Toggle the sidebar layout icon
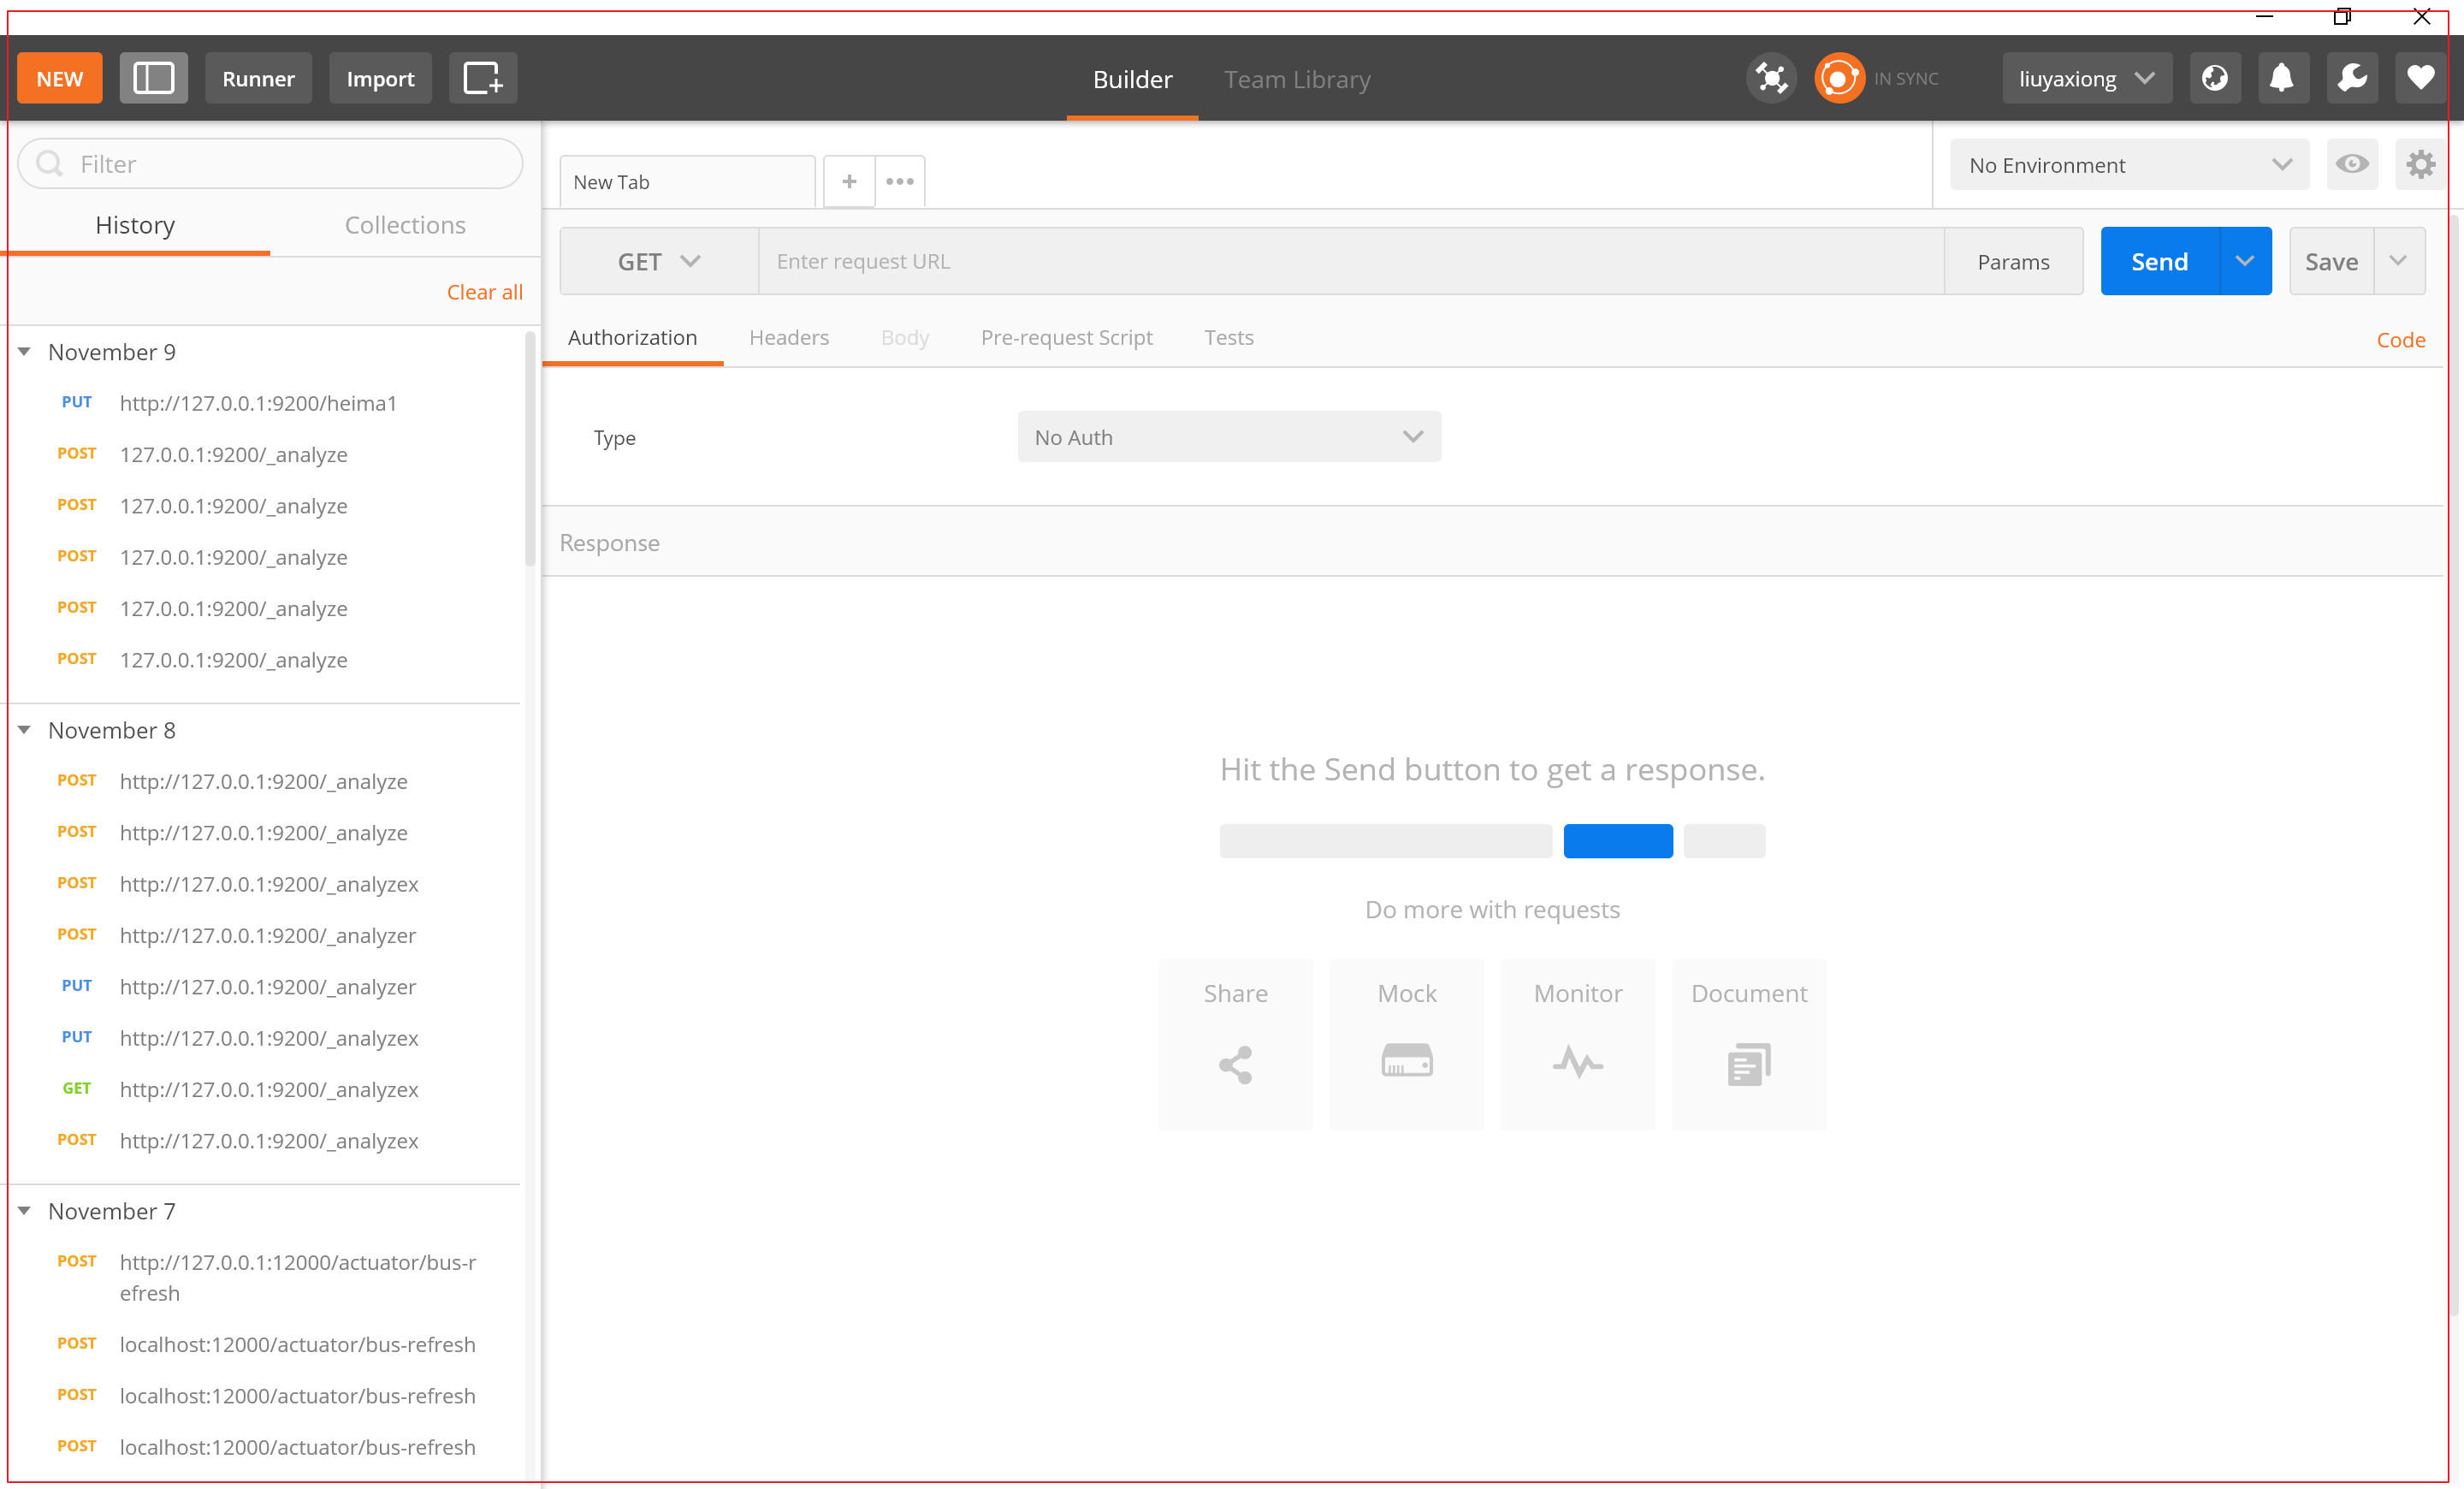The width and height of the screenshot is (2464, 1489). click(x=153, y=78)
